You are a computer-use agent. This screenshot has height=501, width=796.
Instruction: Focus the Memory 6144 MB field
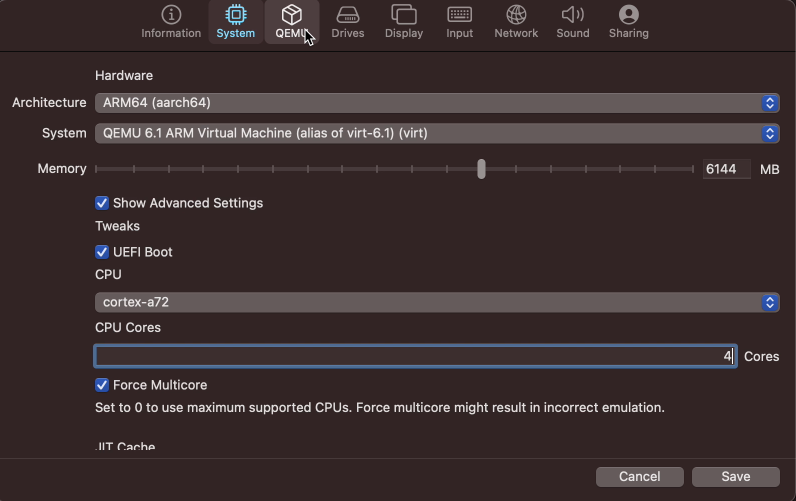click(x=726, y=169)
